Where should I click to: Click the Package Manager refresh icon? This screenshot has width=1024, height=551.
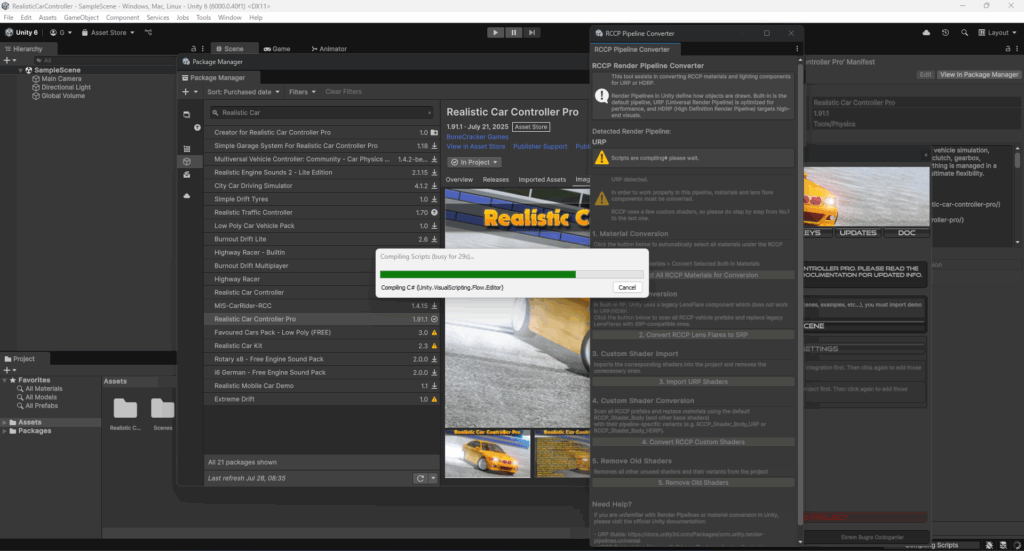[420, 479]
